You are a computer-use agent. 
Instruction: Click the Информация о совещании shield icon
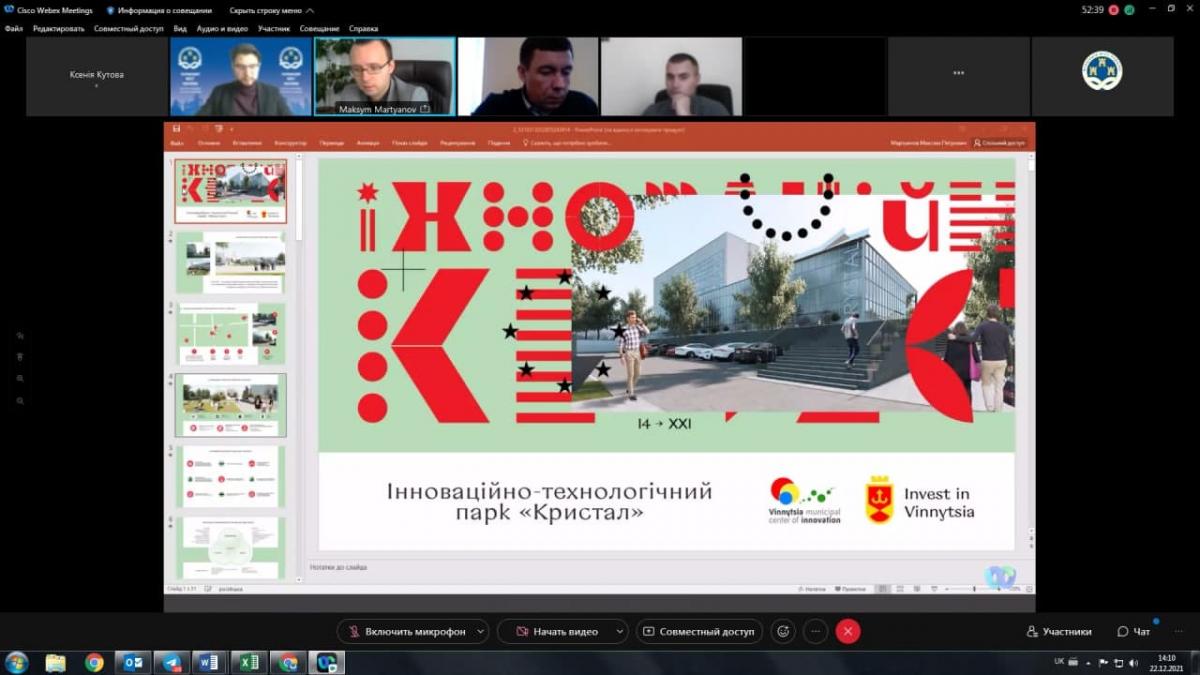click(x=111, y=10)
